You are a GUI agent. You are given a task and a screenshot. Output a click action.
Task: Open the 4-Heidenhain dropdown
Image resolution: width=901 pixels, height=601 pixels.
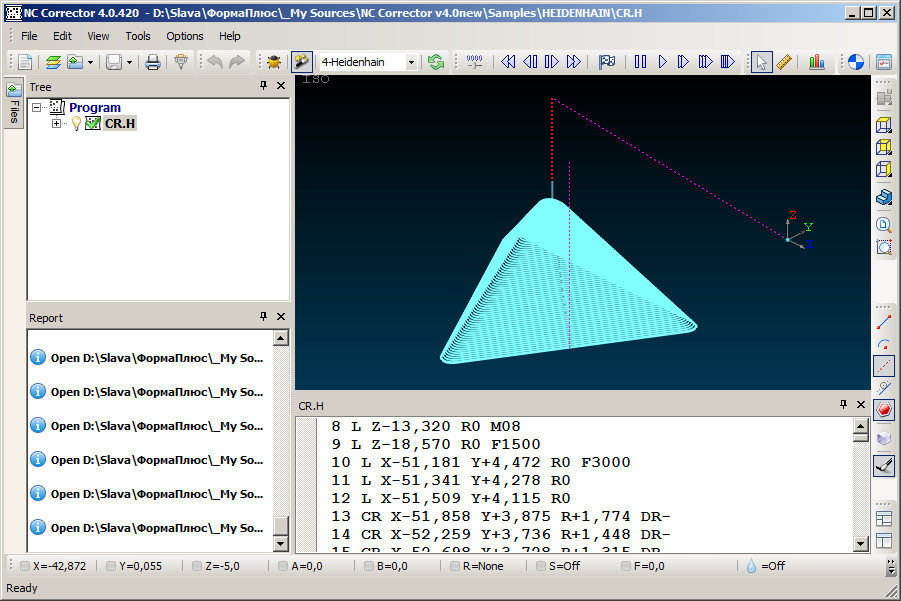coord(411,62)
